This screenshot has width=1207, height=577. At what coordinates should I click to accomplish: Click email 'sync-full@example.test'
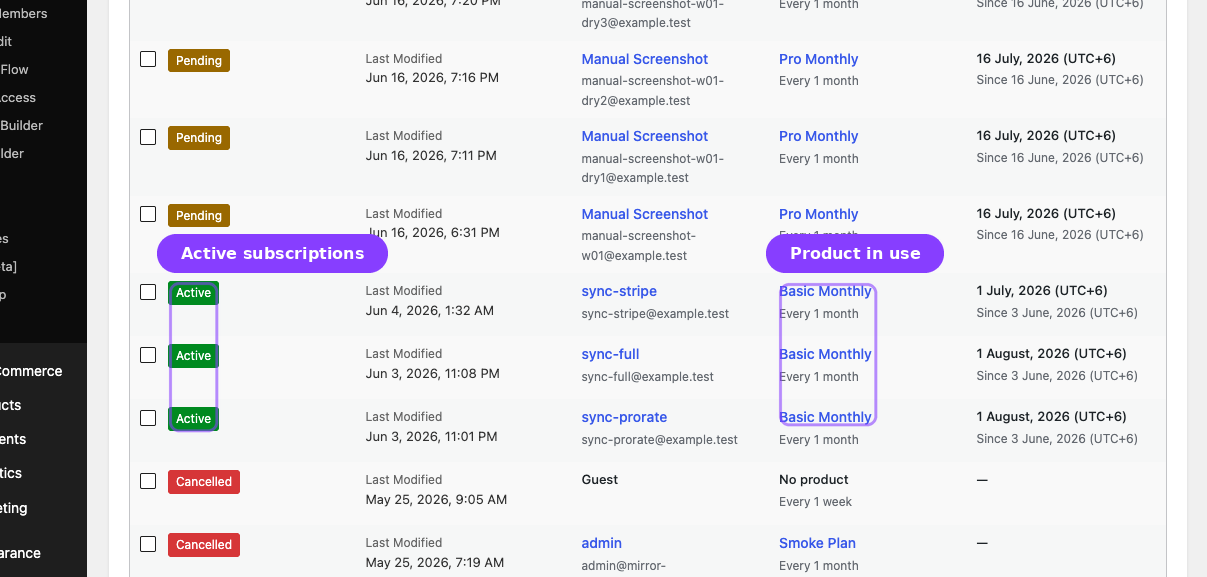(x=647, y=377)
